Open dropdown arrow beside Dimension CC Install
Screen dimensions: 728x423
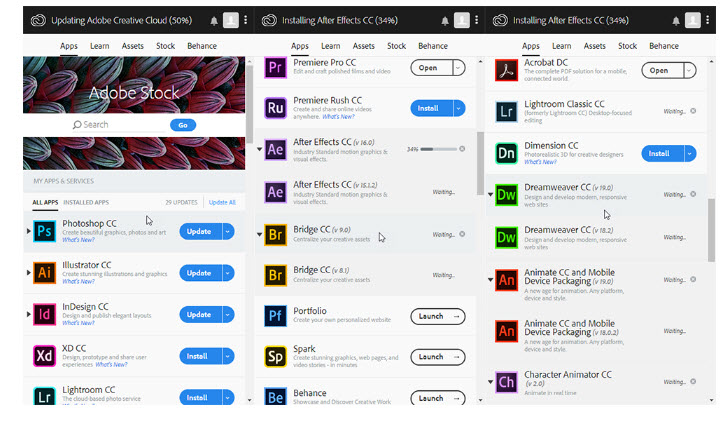[688, 153]
